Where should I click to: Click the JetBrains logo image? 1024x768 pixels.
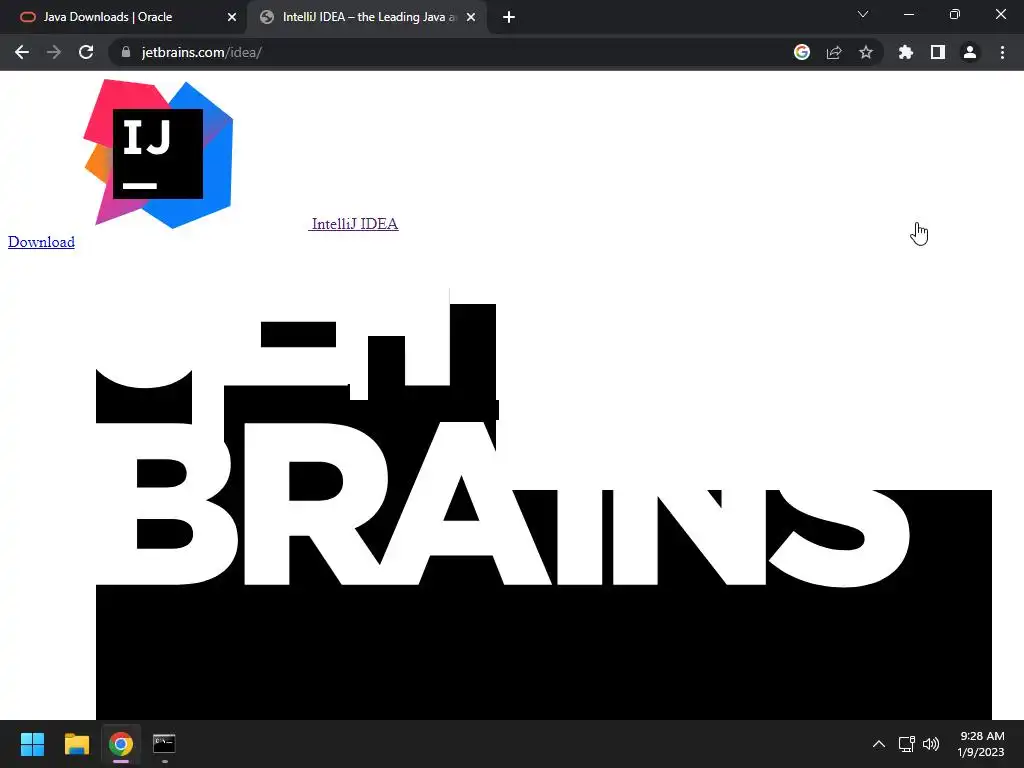click(543, 504)
